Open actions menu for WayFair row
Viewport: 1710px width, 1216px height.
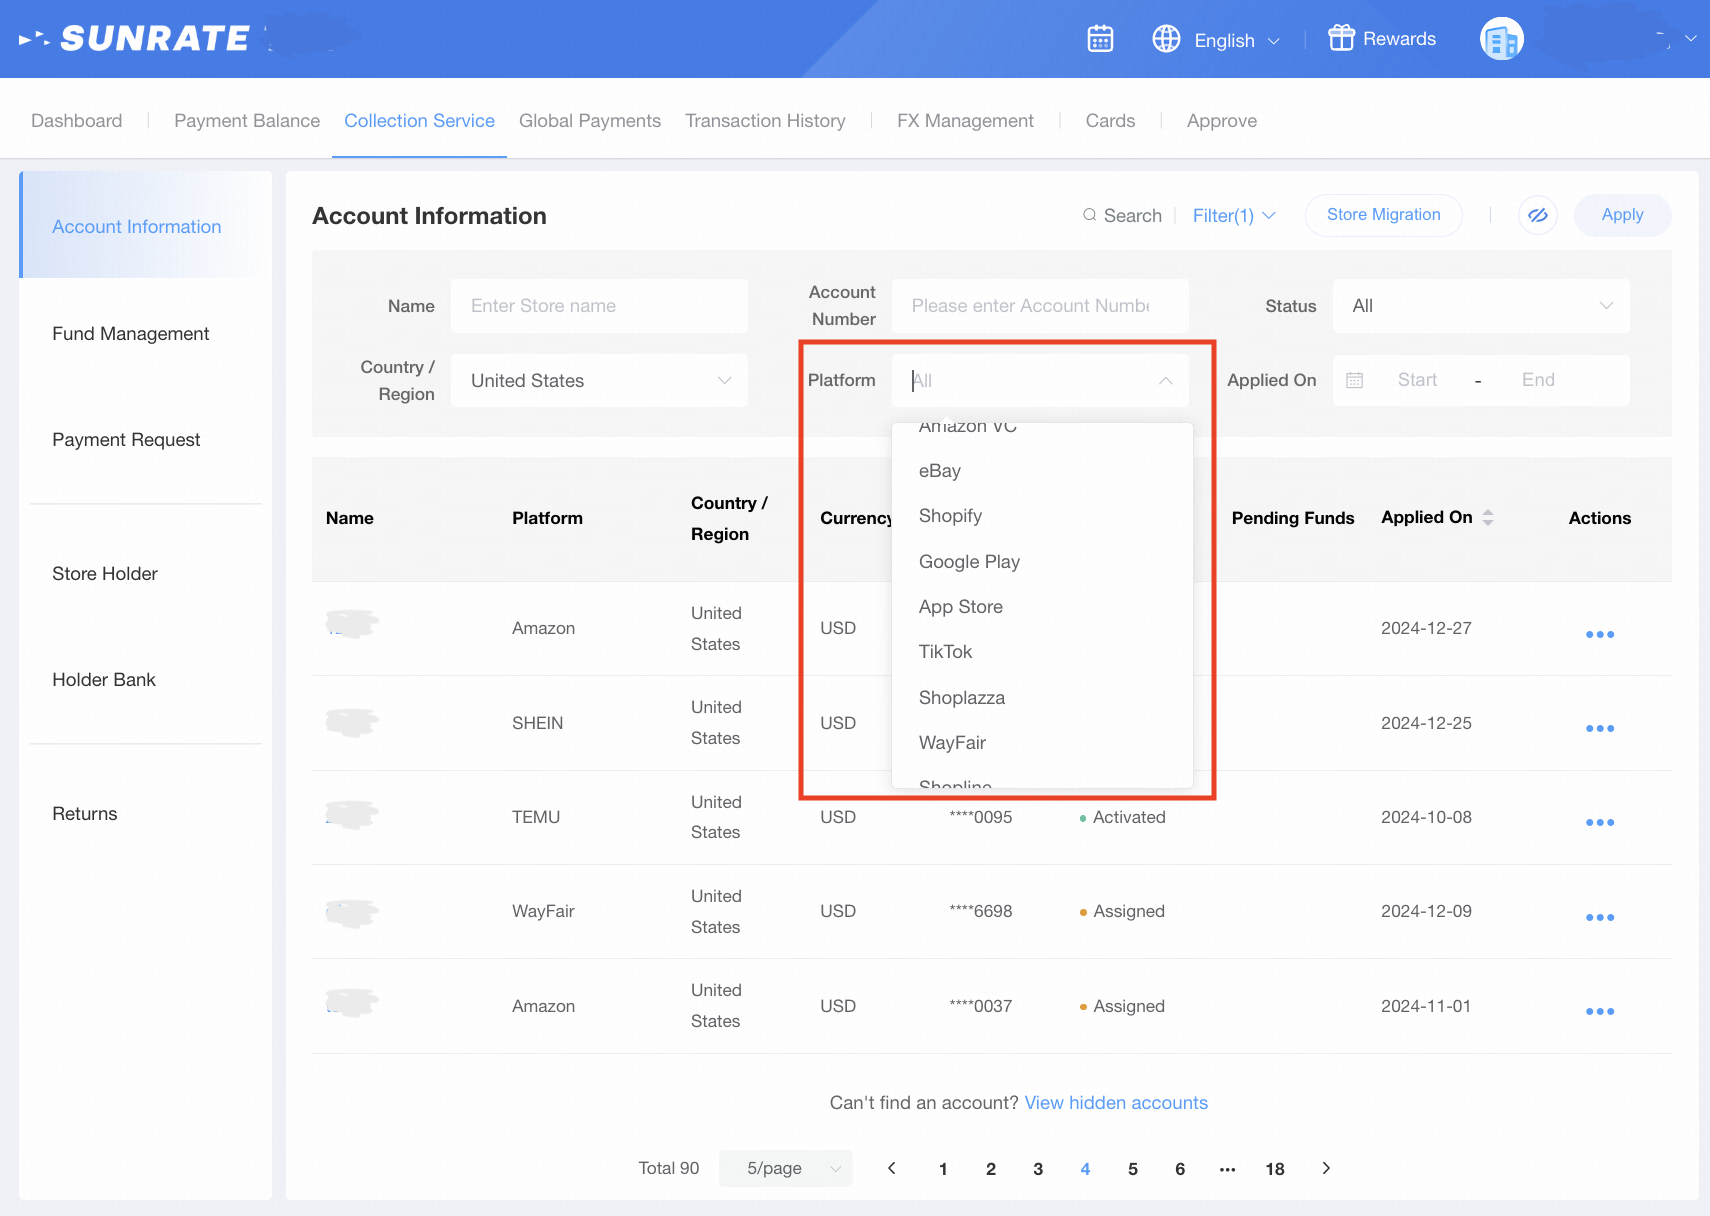(1599, 917)
